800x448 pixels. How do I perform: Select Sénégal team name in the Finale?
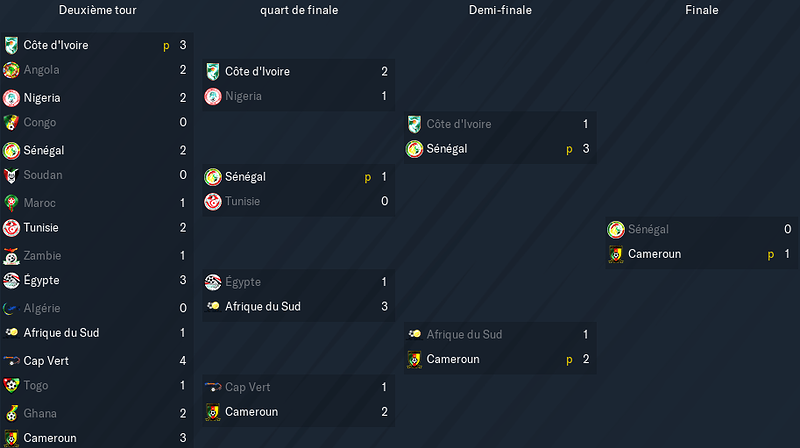pyautogui.click(x=648, y=230)
